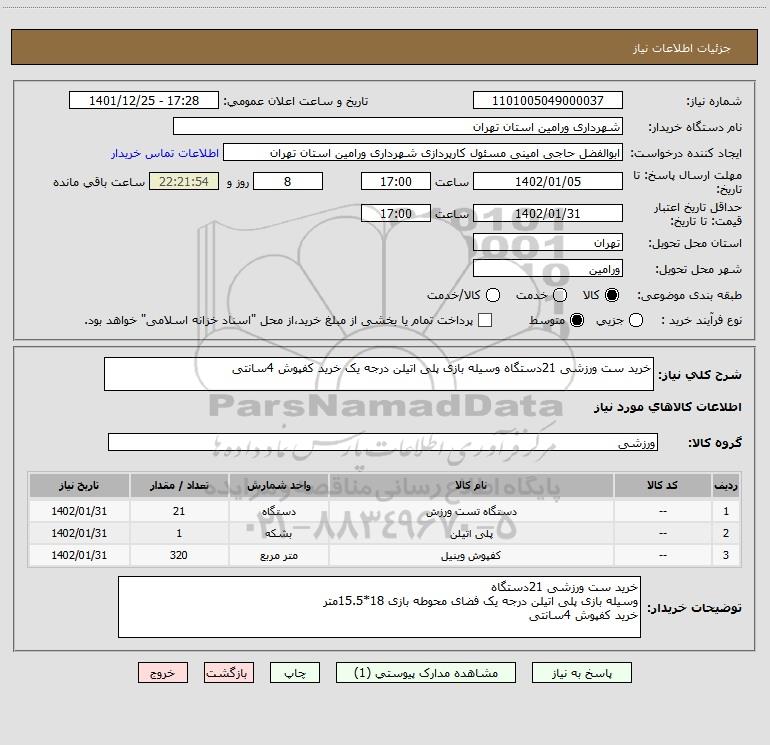Viewport: 770px width, 745px height.
Task: Click the بشکه unit cell
Action: click(x=278, y=533)
